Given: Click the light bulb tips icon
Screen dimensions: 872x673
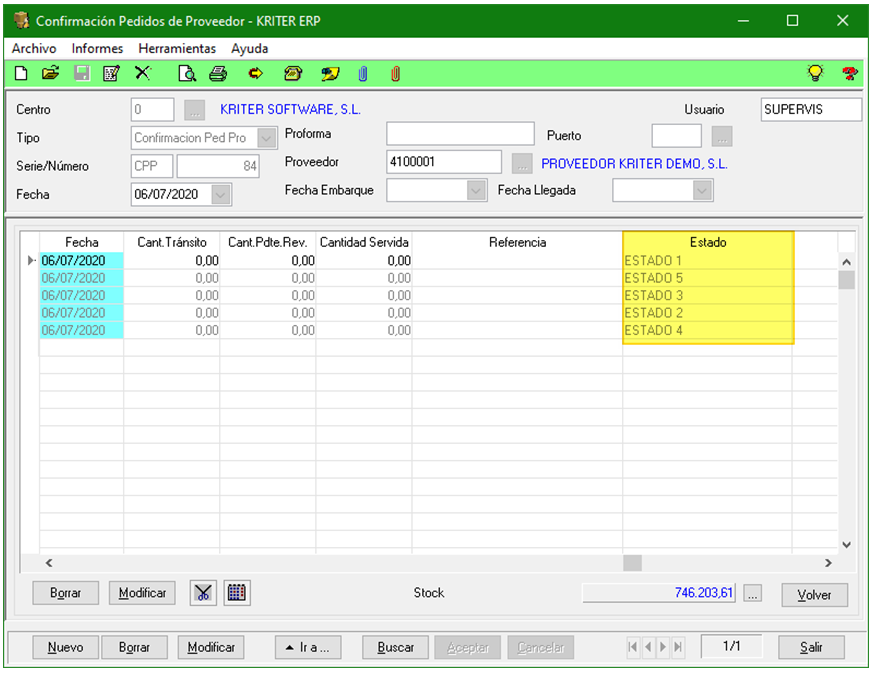Looking at the screenshot, I should click(815, 73).
